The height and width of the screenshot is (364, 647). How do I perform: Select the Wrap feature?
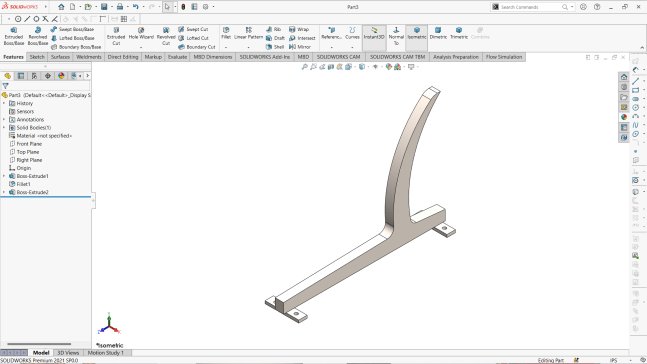click(299, 29)
